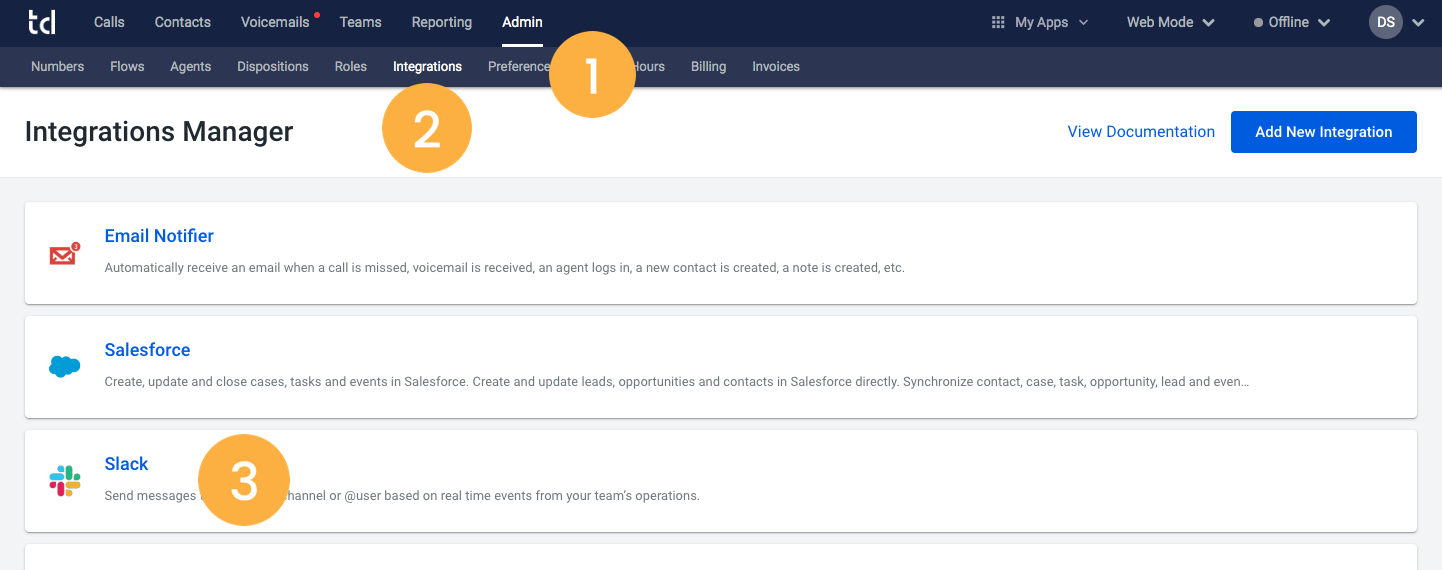Open the Contacts tab
1442x570 pixels.
point(183,22)
